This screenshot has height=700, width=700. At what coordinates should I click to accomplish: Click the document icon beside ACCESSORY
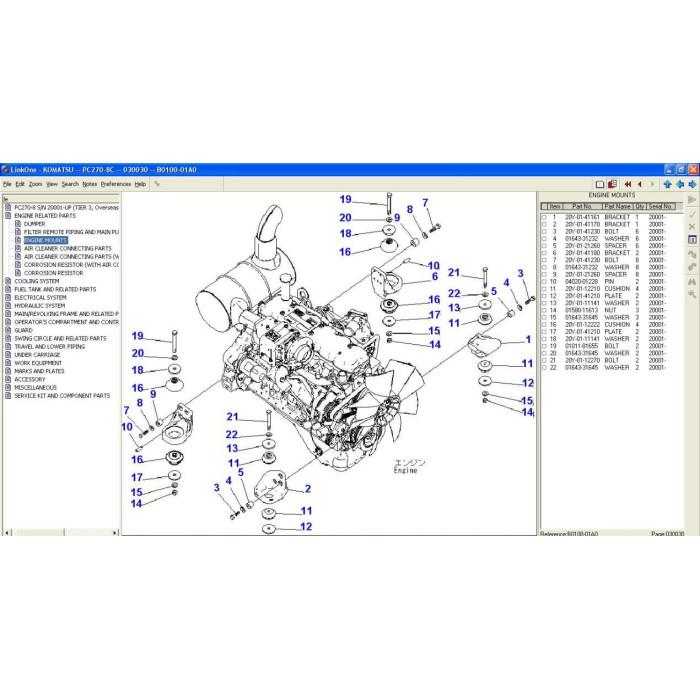(x=8, y=379)
